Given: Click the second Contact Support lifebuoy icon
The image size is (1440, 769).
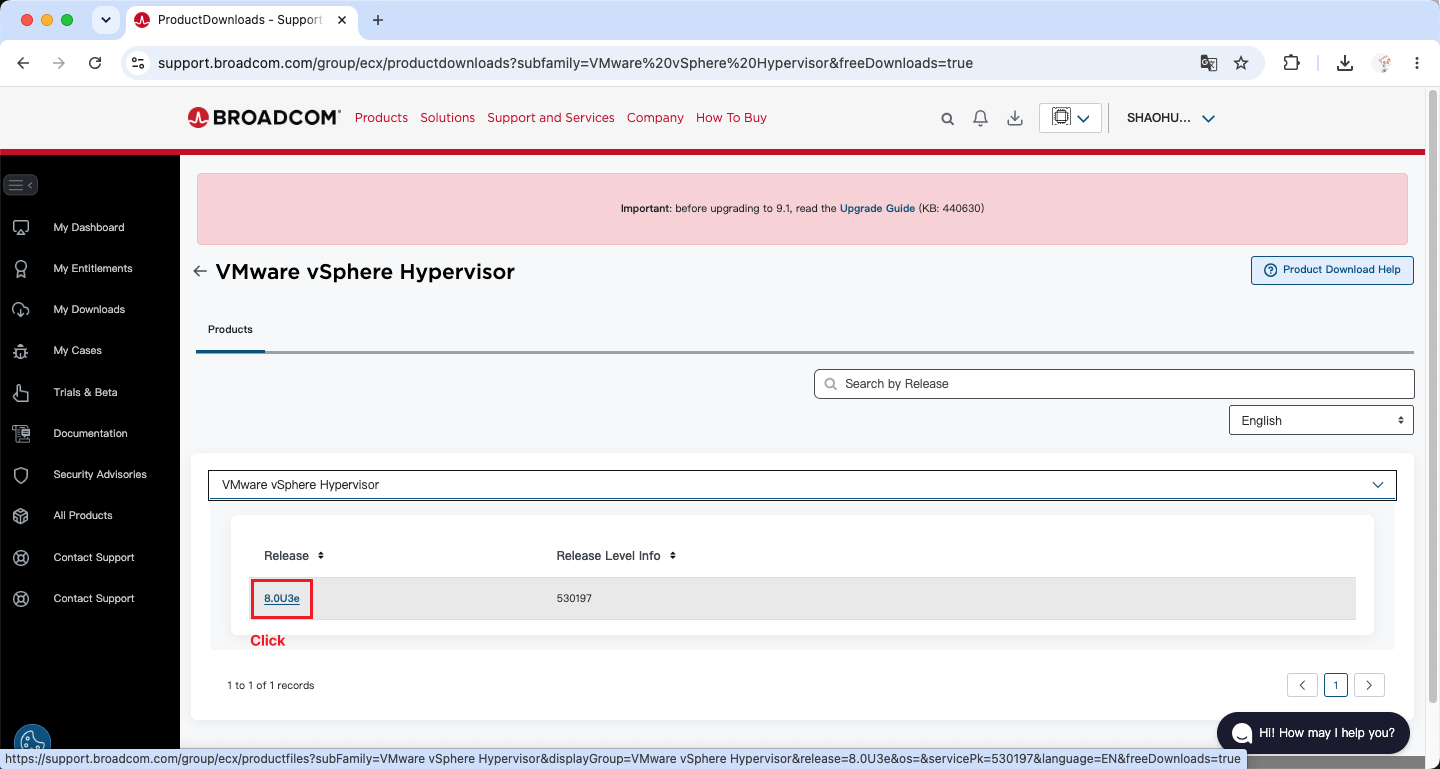Looking at the screenshot, I should pos(20,599).
